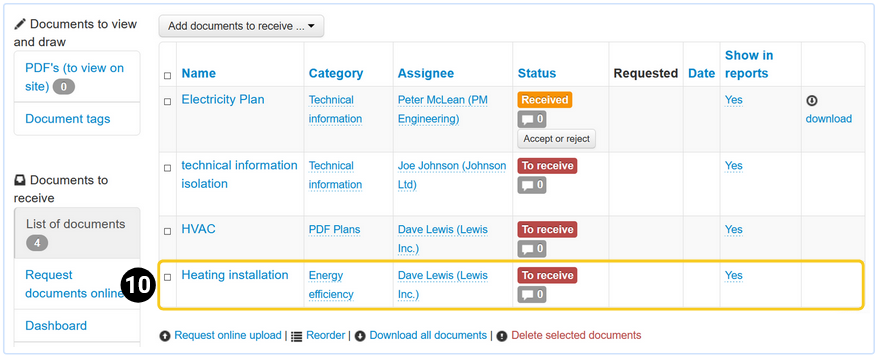Click Download all documents link
The height and width of the screenshot is (362, 879).
[x=428, y=336]
